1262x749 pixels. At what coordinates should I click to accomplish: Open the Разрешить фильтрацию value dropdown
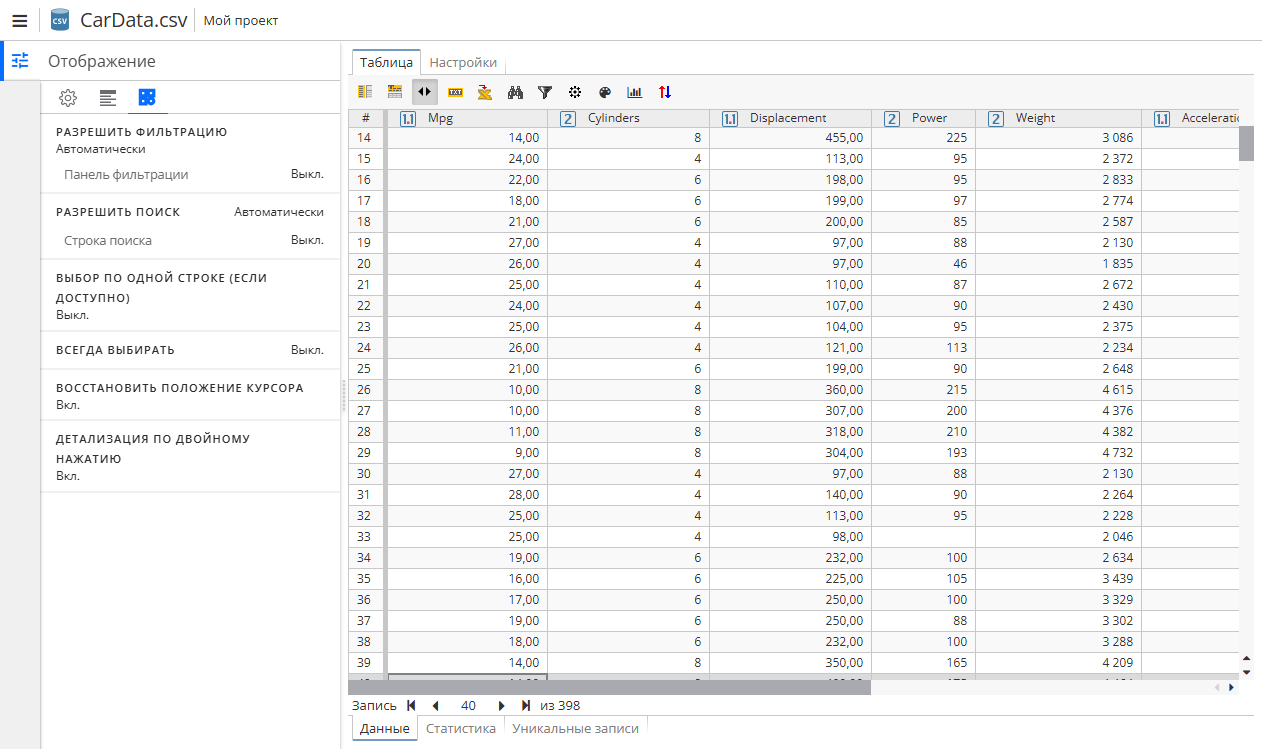101,149
